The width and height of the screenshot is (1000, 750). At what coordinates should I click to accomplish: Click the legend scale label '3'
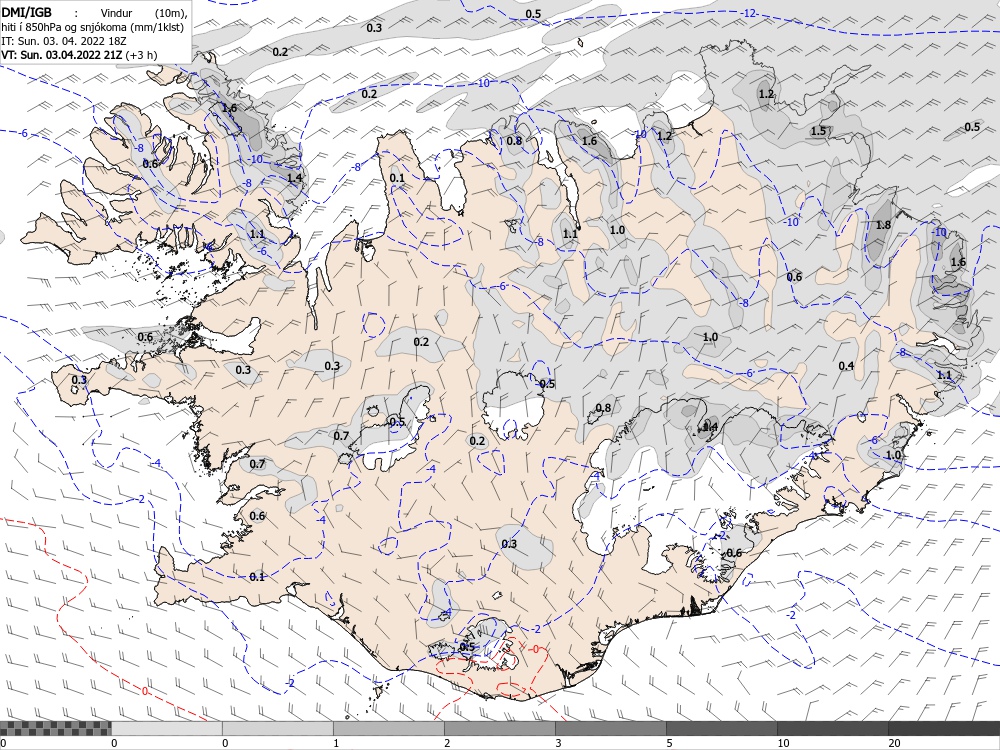point(558,743)
